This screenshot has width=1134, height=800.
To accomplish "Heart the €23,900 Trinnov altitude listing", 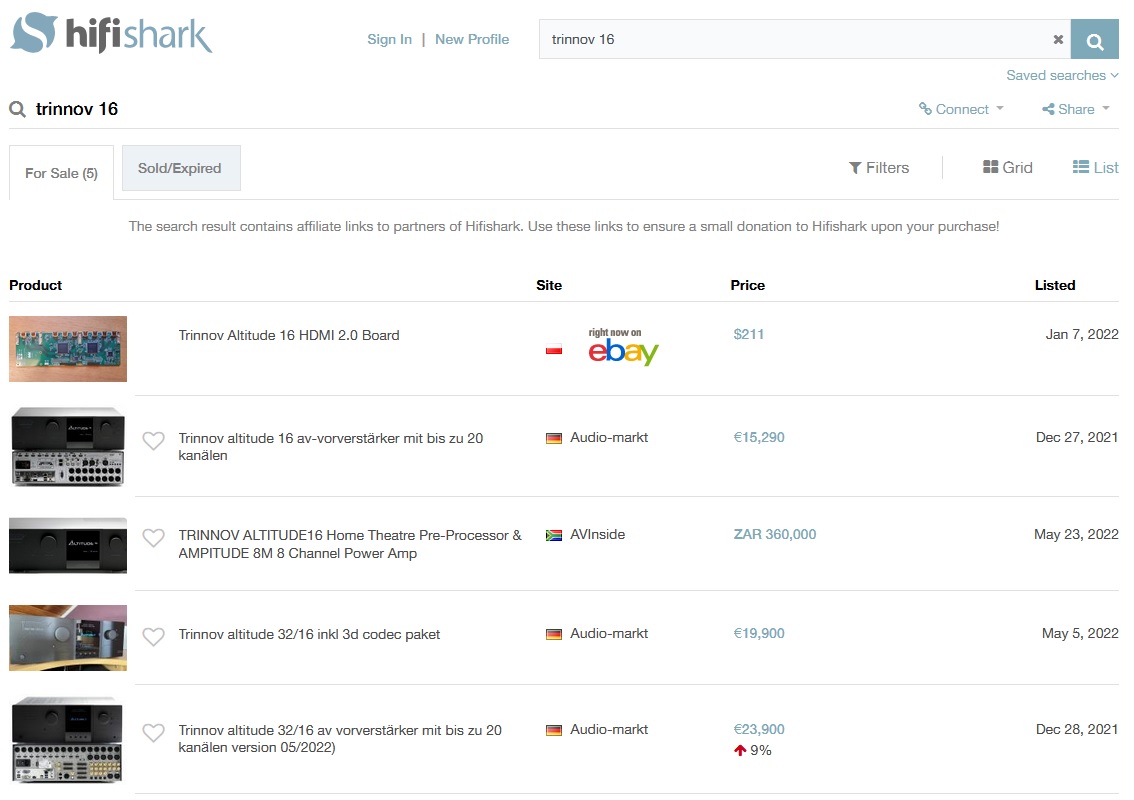I will coord(153,733).
